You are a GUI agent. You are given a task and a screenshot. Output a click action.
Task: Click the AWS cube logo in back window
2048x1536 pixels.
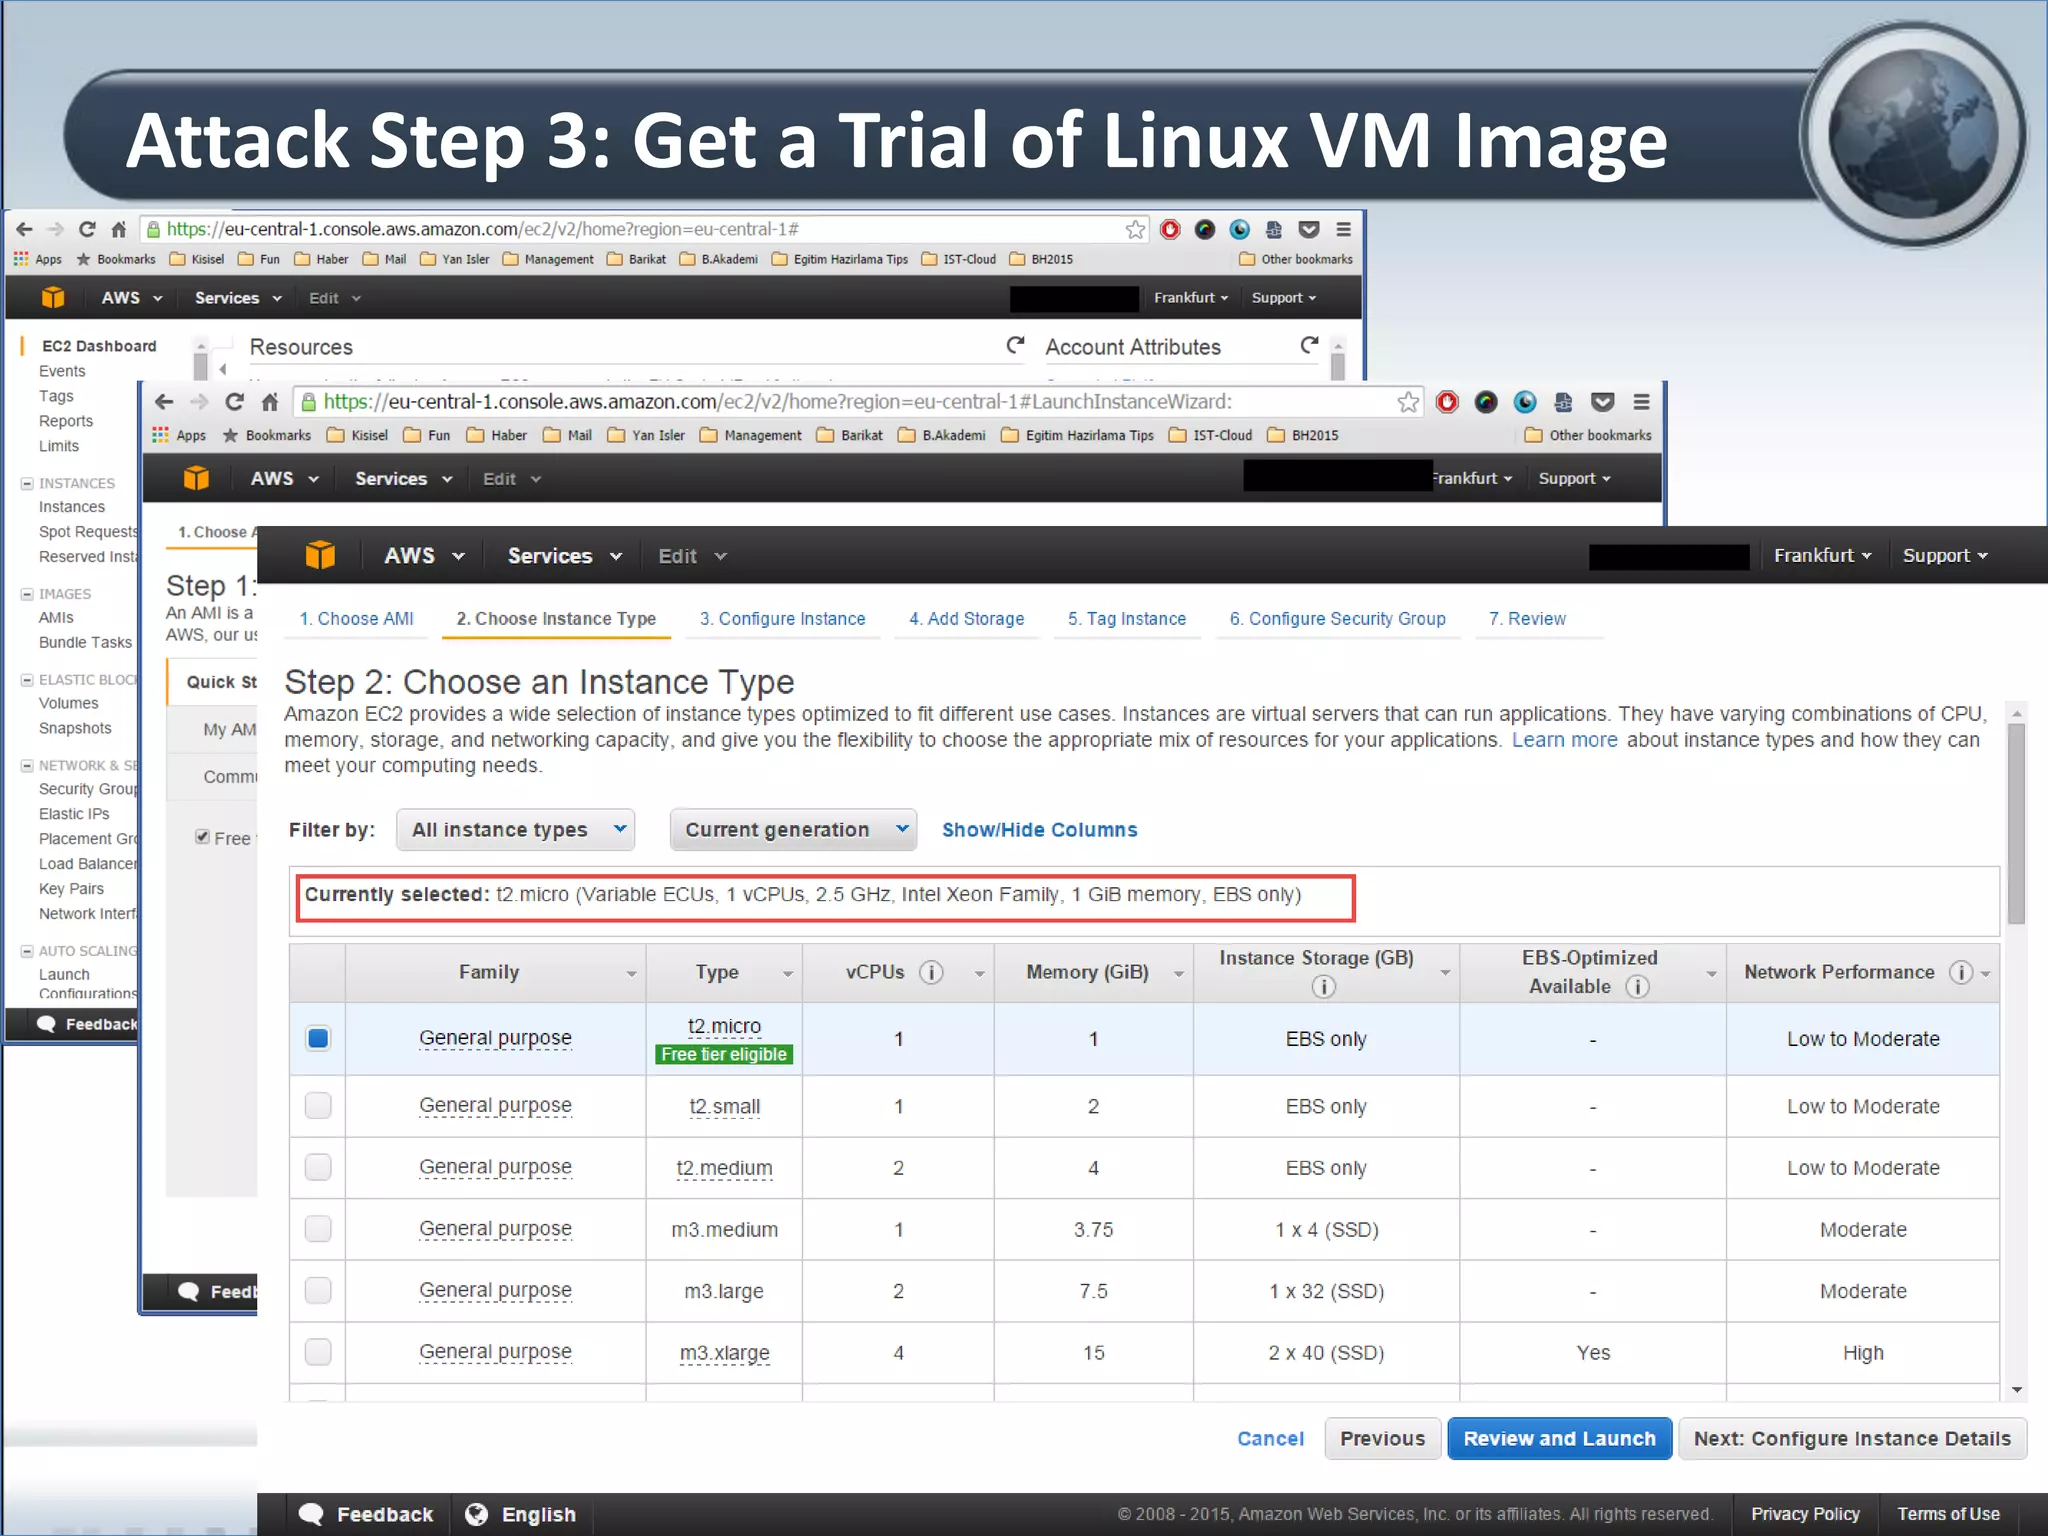[53, 297]
